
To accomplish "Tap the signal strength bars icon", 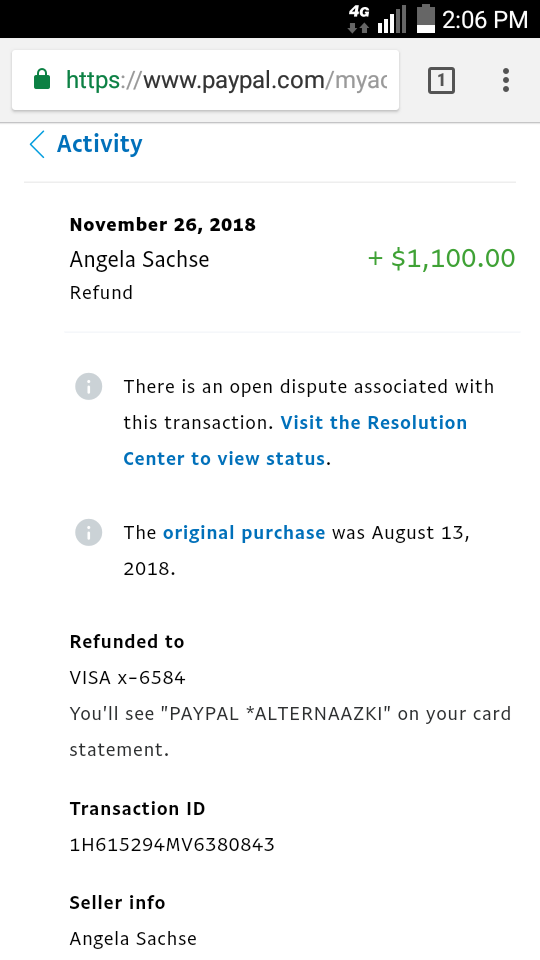I will click(392, 19).
